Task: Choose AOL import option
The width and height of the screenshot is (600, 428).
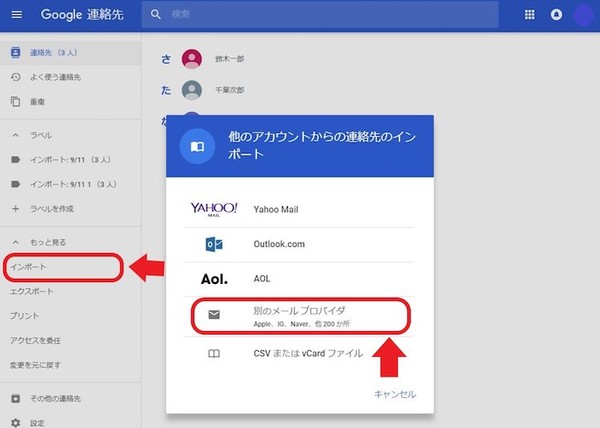Action: point(299,279)
